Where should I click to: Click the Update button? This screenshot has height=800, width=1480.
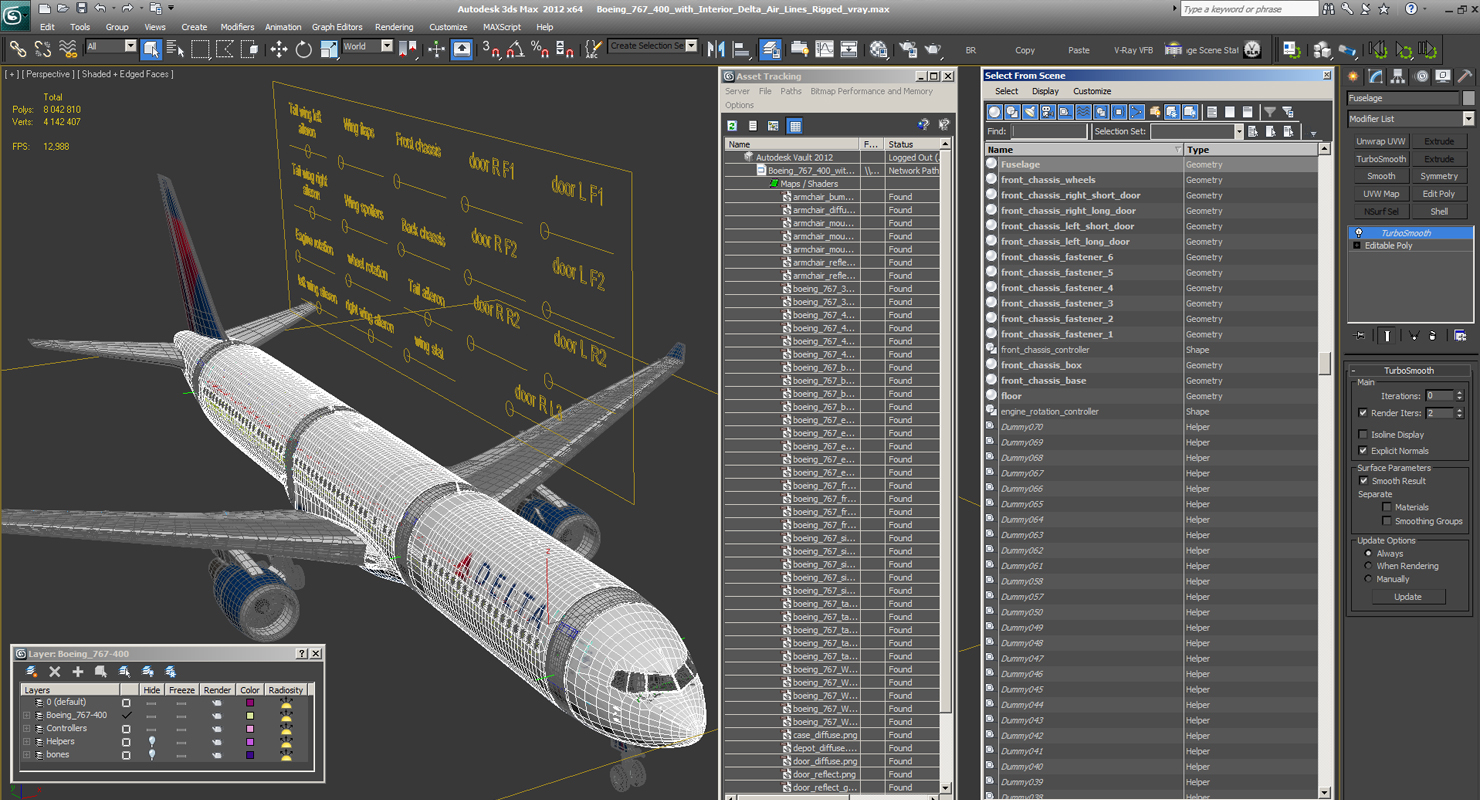tap(1408, 597)
